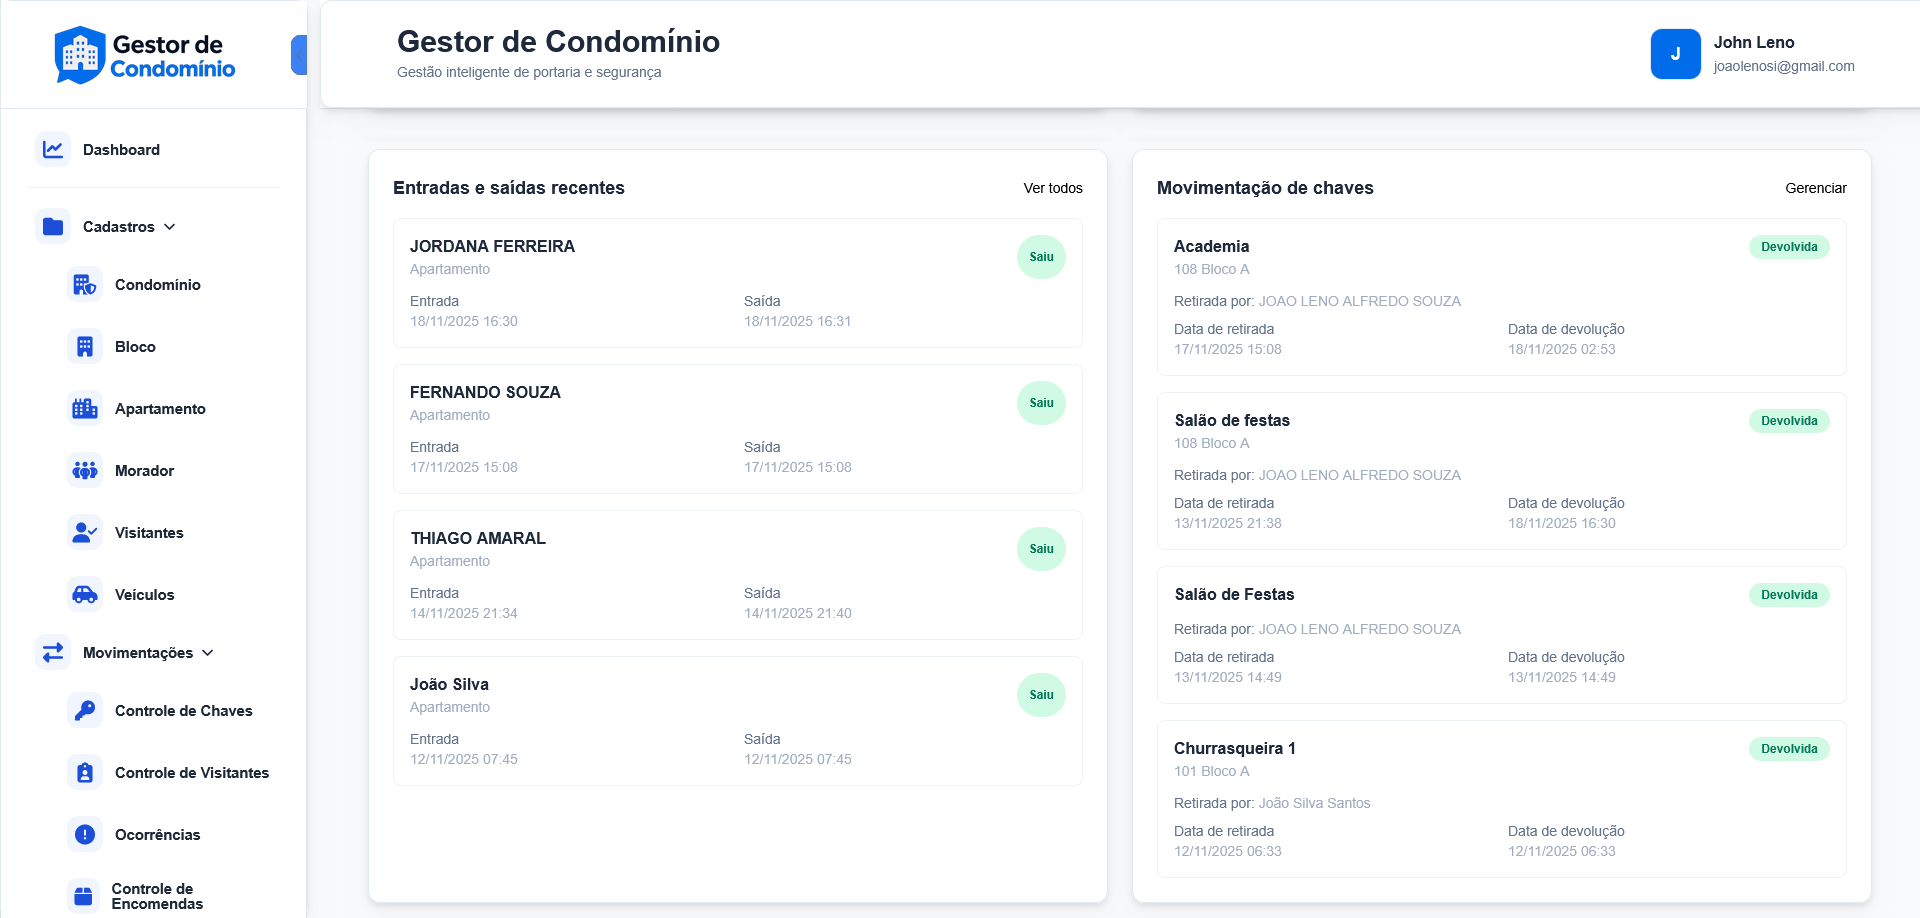Open Ocorrências via its alert icon
This screenshot has width=1920, height=918.
[85, 834]
